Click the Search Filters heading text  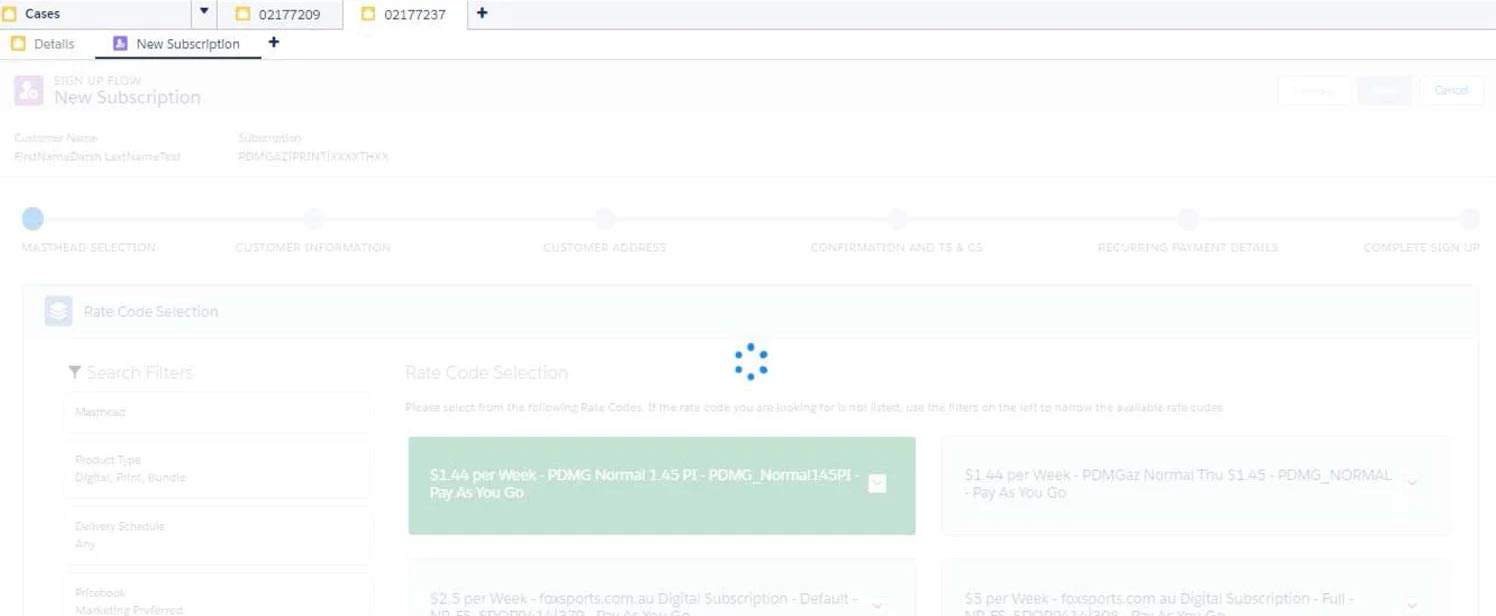pyautogui.click(x=139, y=372)
